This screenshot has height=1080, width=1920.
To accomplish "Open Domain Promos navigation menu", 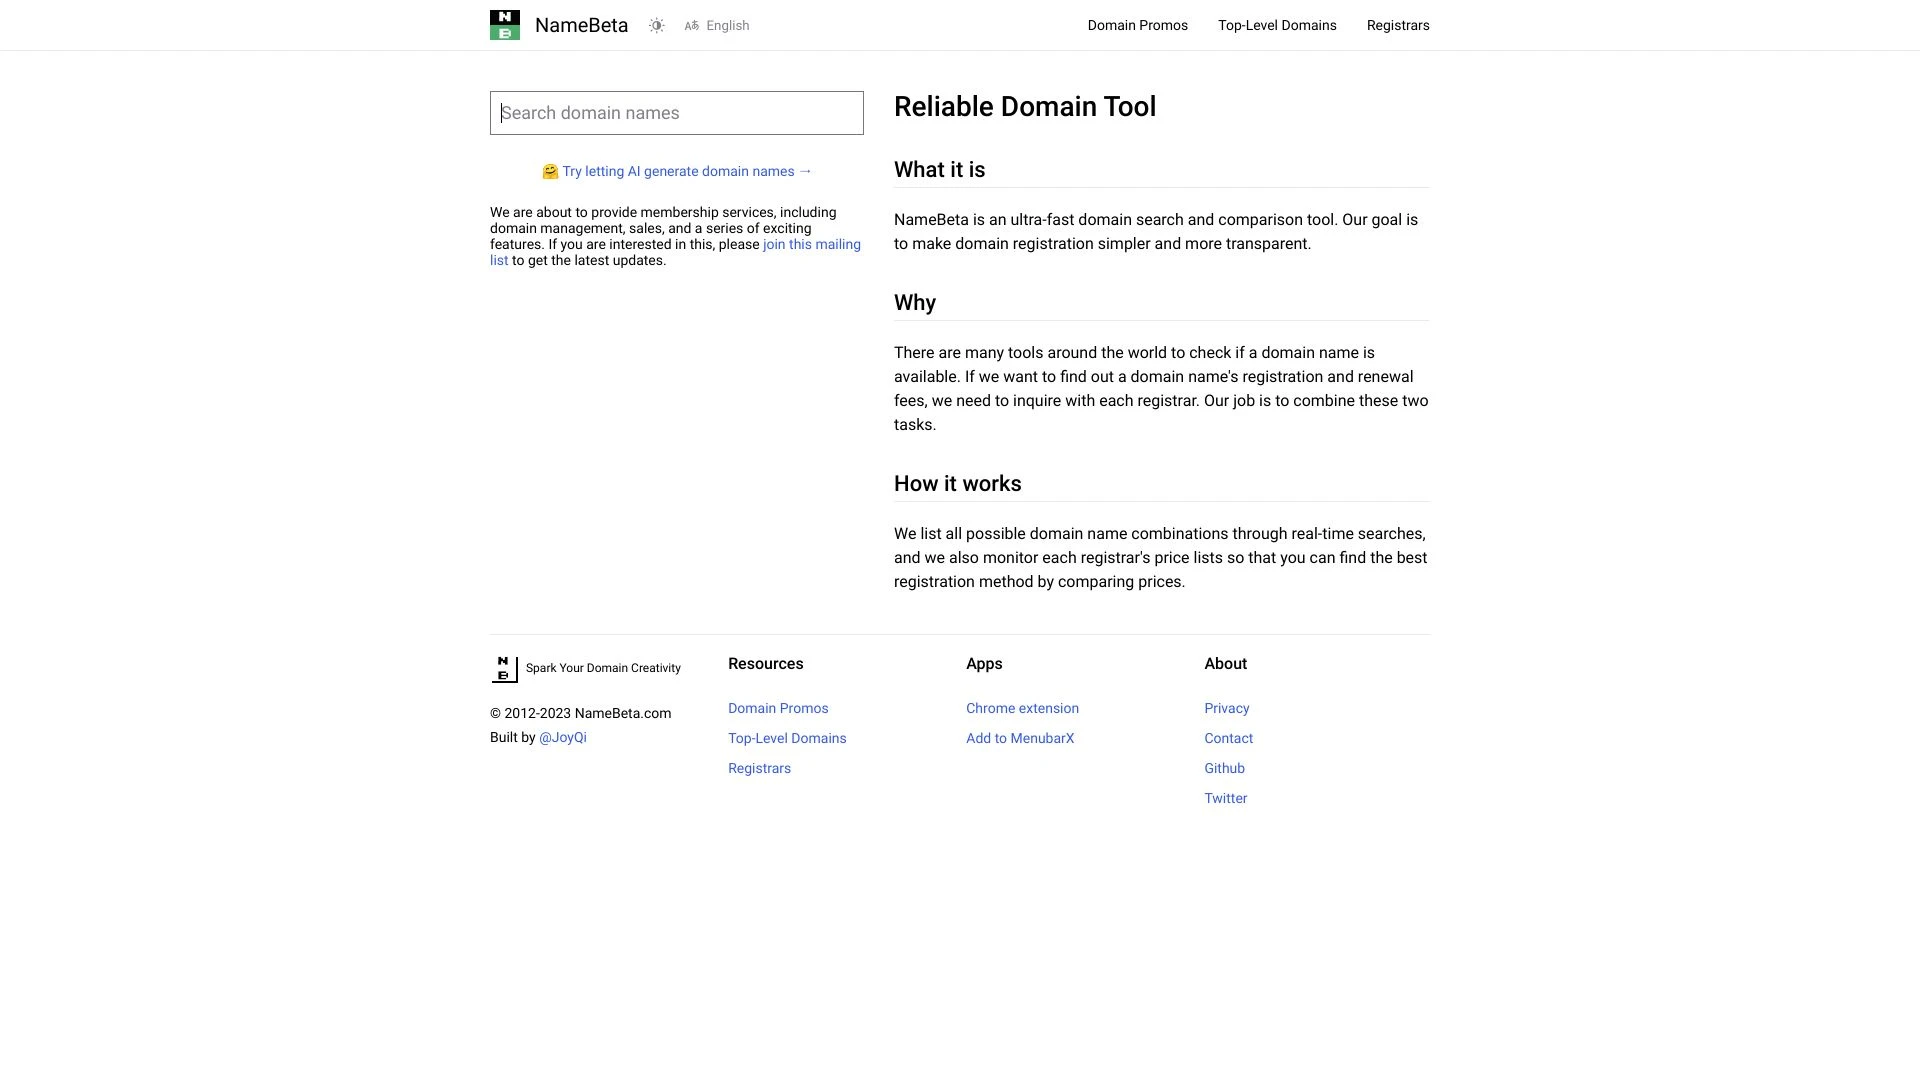I will click(x=1138, y=25).
